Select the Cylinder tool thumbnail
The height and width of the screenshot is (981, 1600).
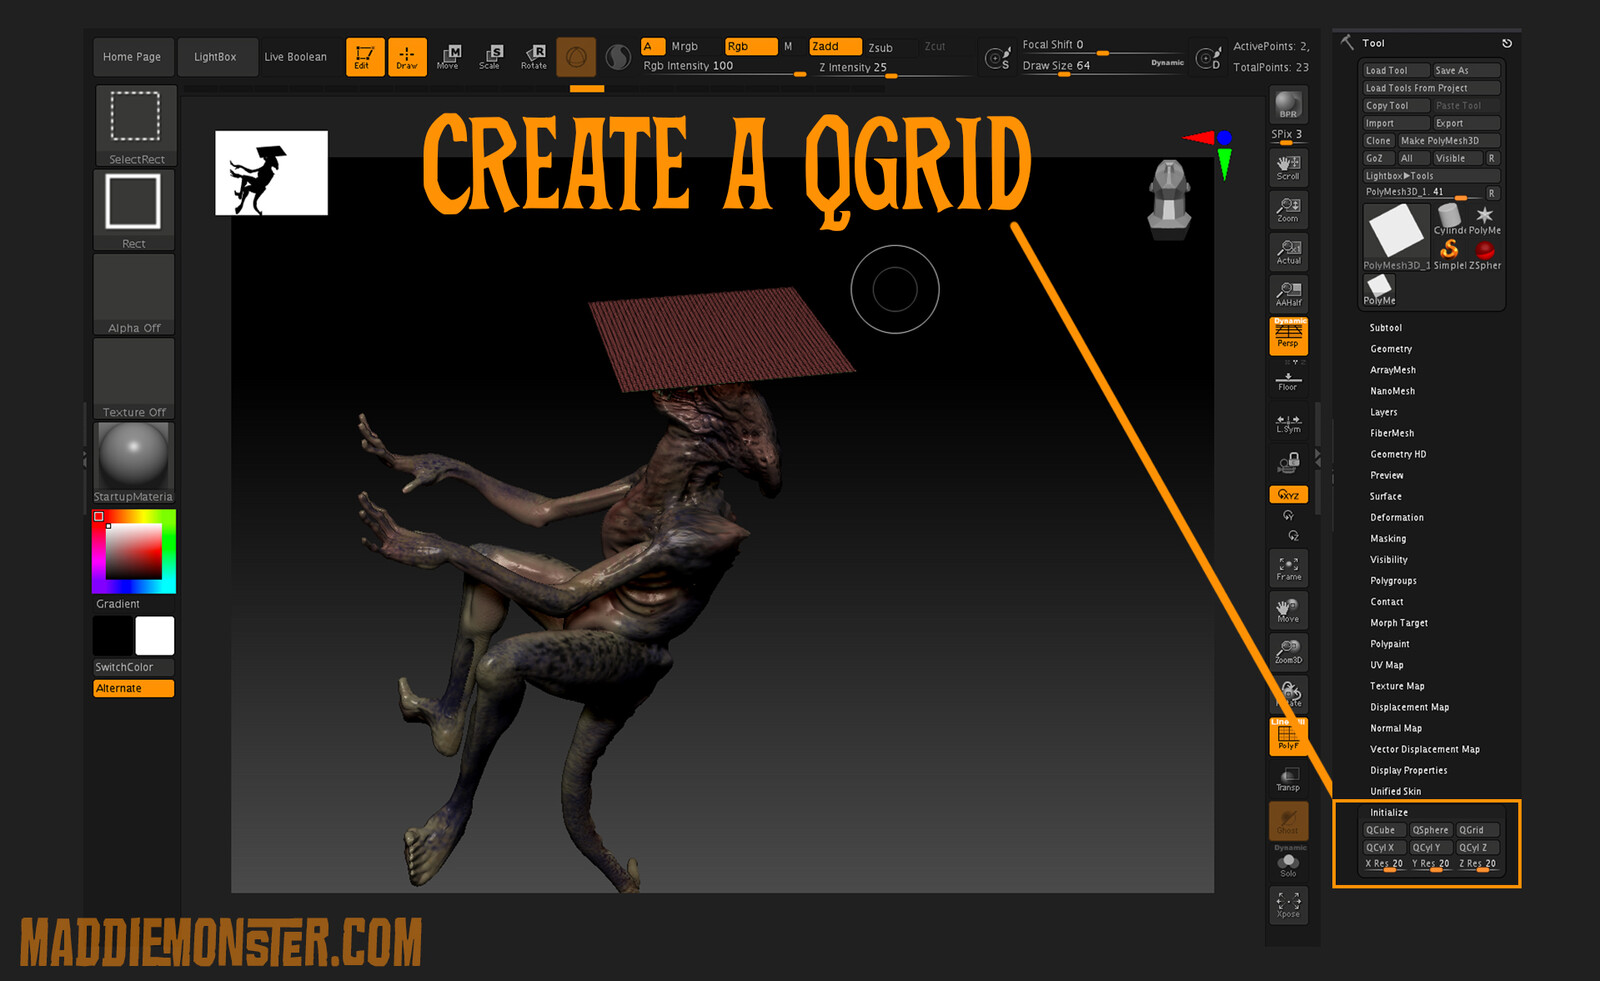coord(1449,218)
